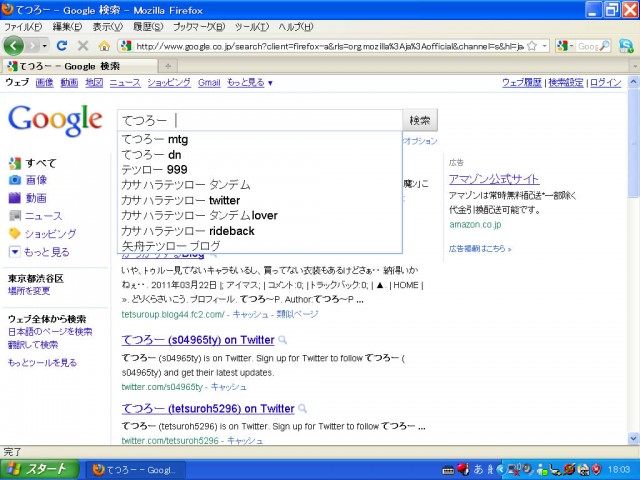640x480 pixels.
Task: Open the search engine selector dropdown
Action: pos(565,46)
